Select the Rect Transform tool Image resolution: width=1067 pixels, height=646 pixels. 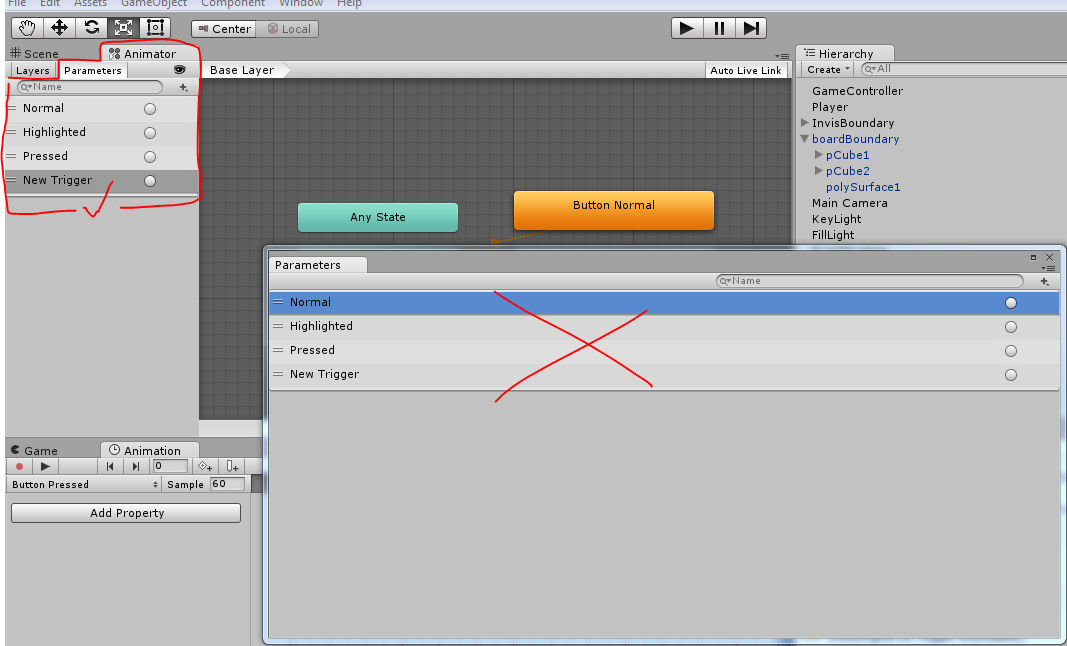[155, 28]
